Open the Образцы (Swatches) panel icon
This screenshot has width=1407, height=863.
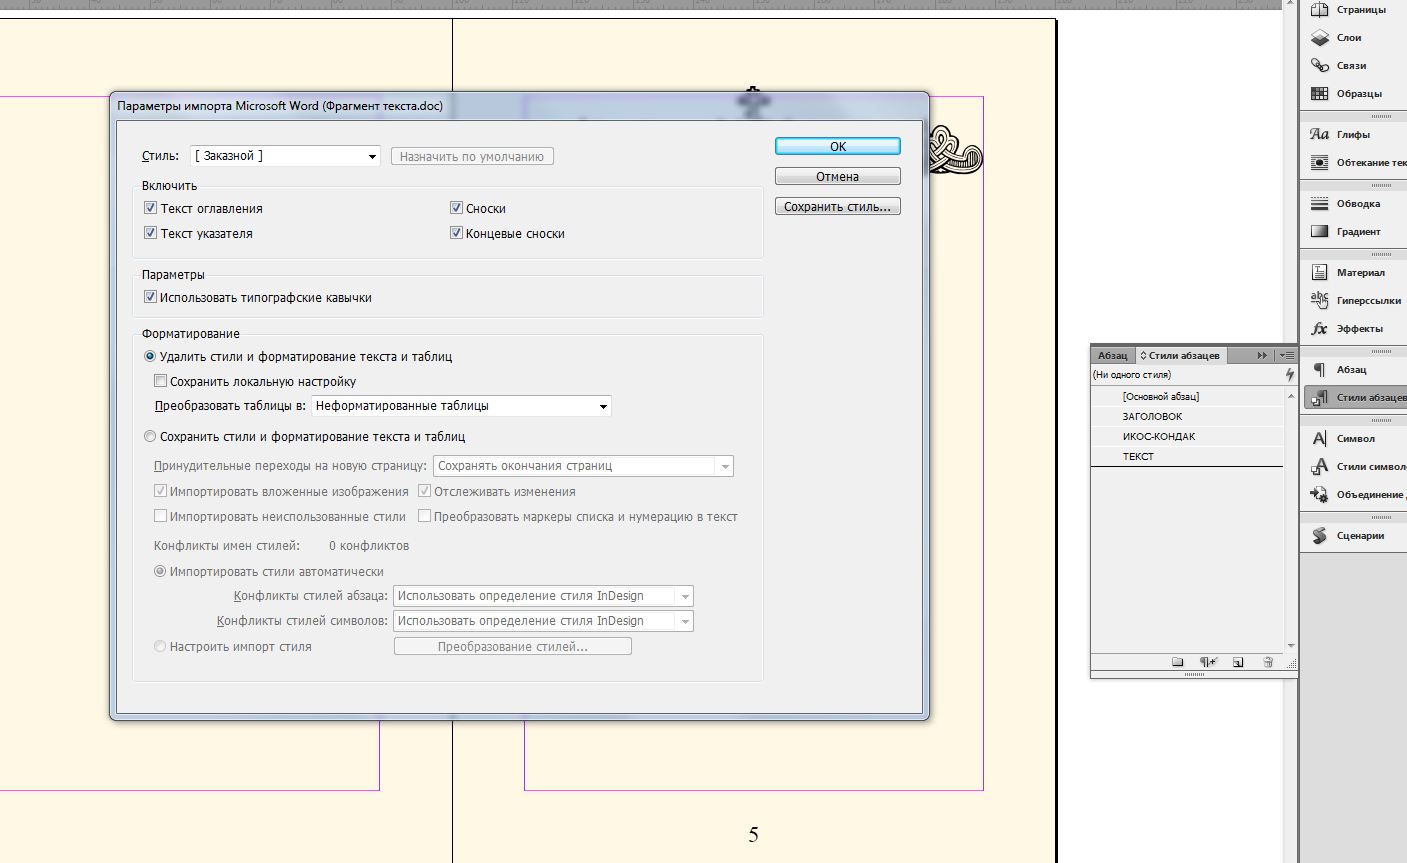1319,94
